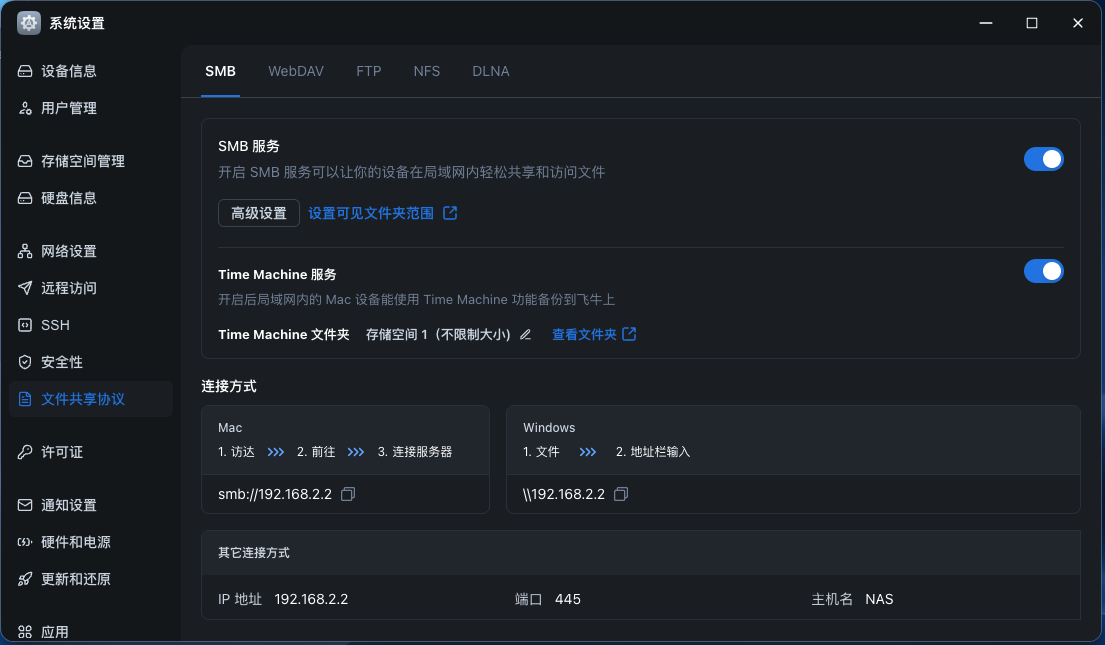Screen dimensions: 1105x645
Task: Click the user management person icon
Action: coord(25,108)
